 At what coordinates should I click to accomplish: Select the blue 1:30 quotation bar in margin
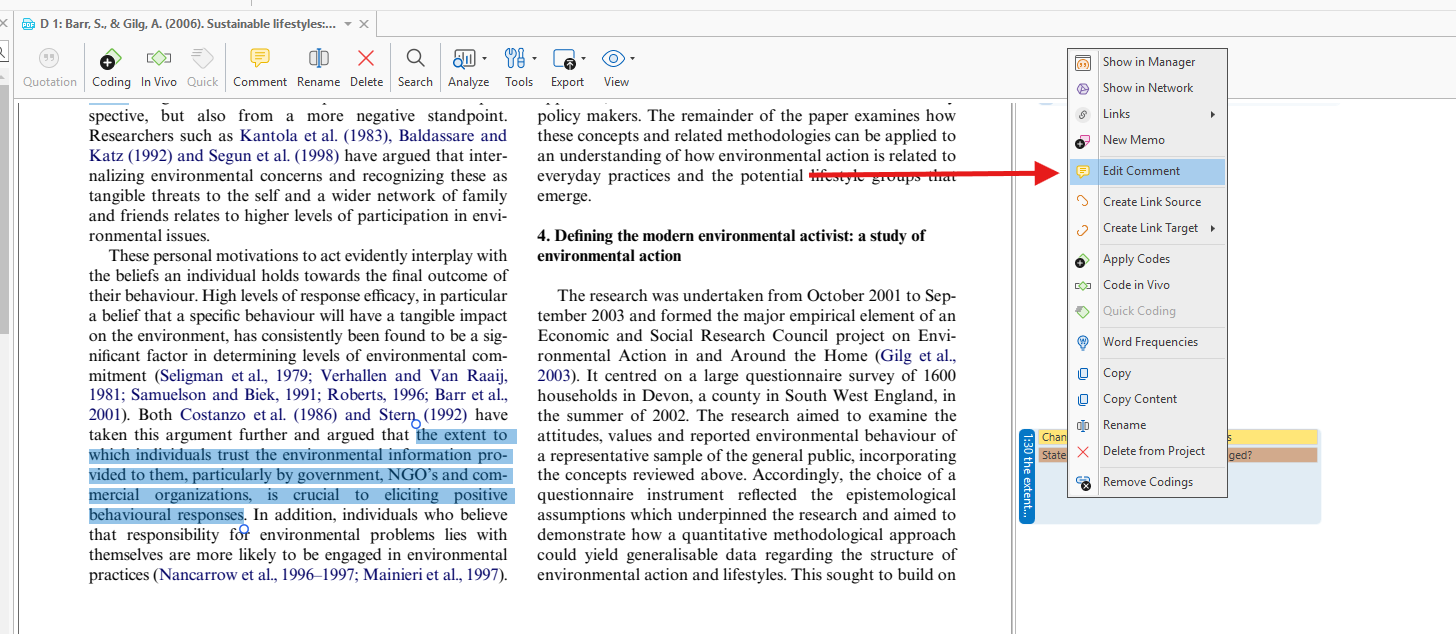(x=1027, y=476)
